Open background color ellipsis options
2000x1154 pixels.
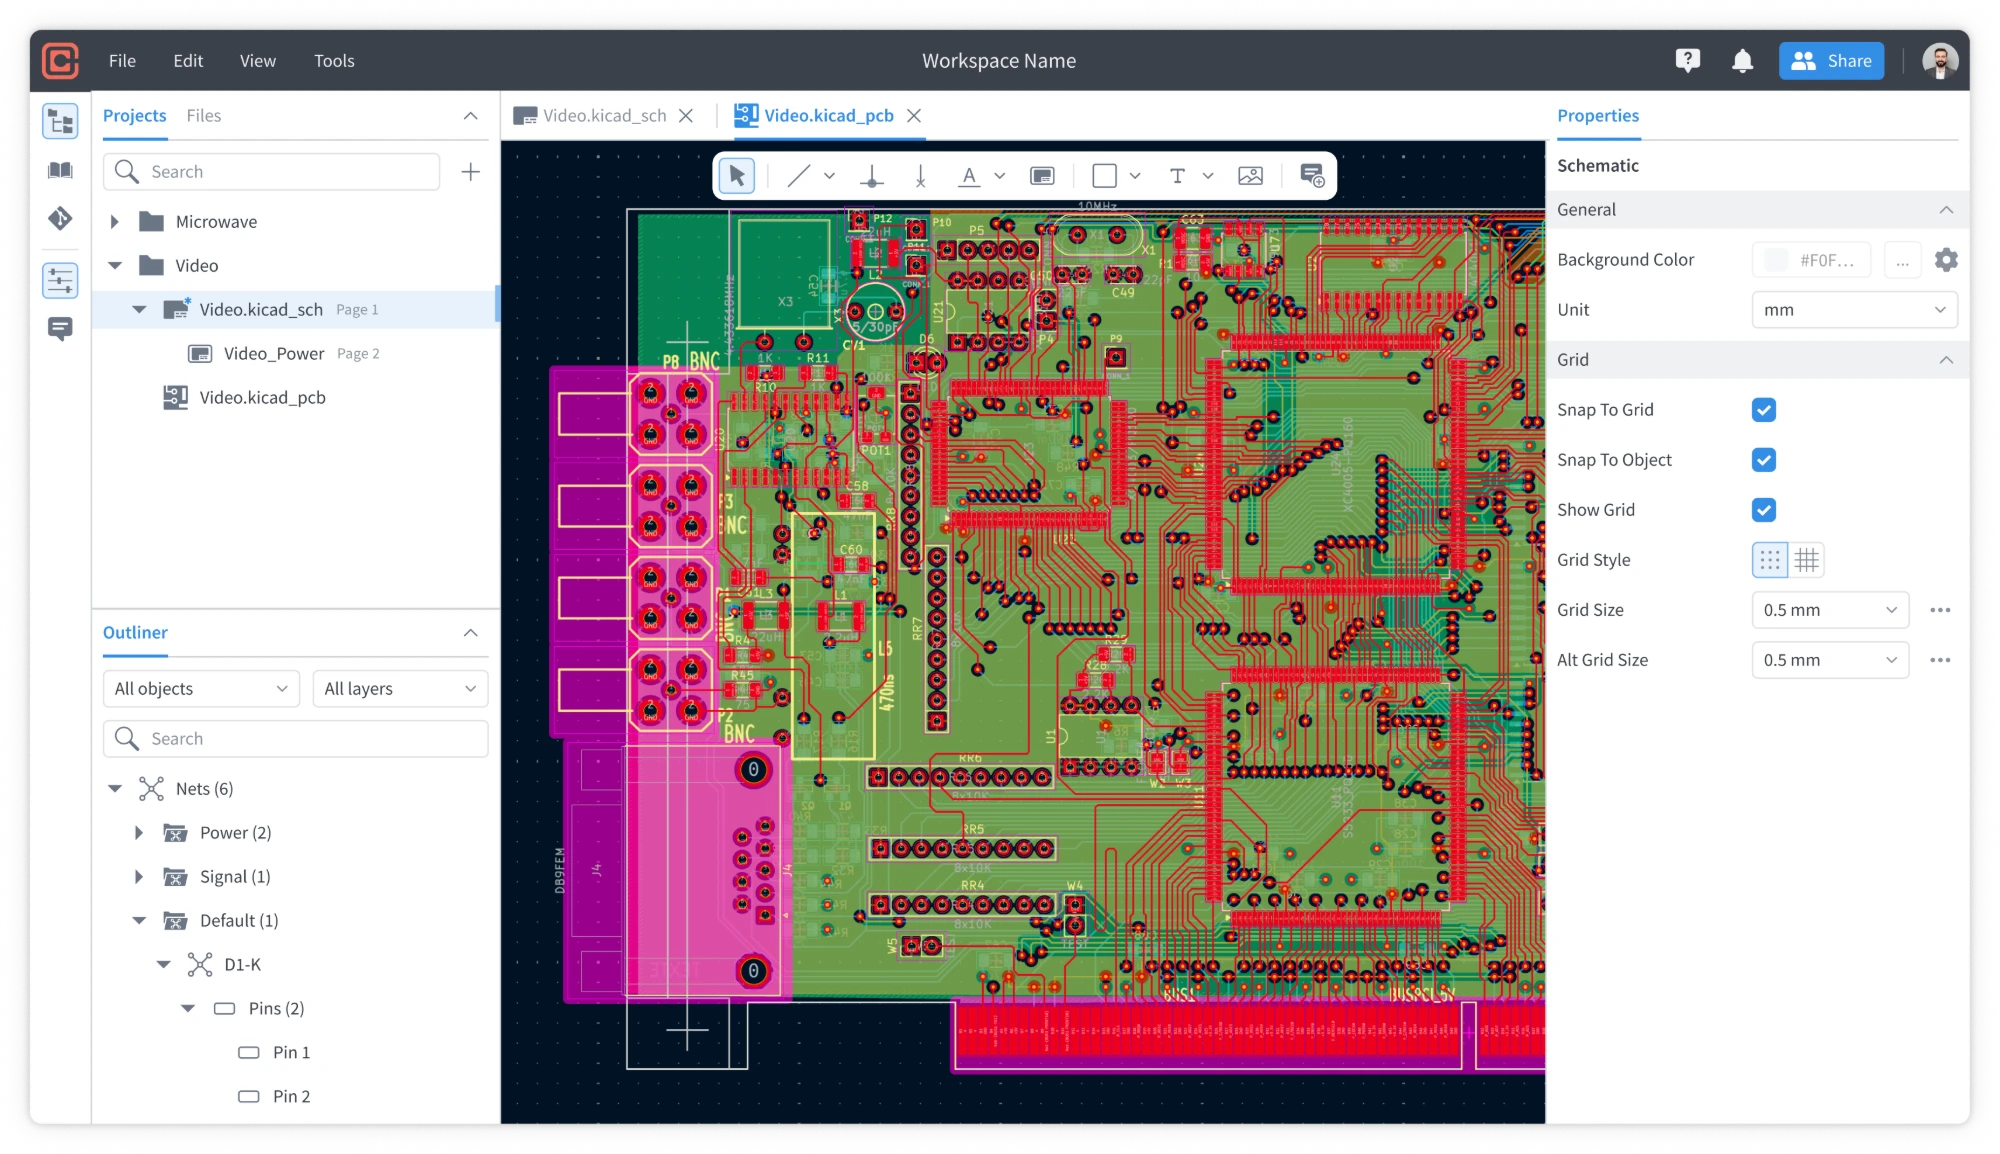pos(1902,260)
